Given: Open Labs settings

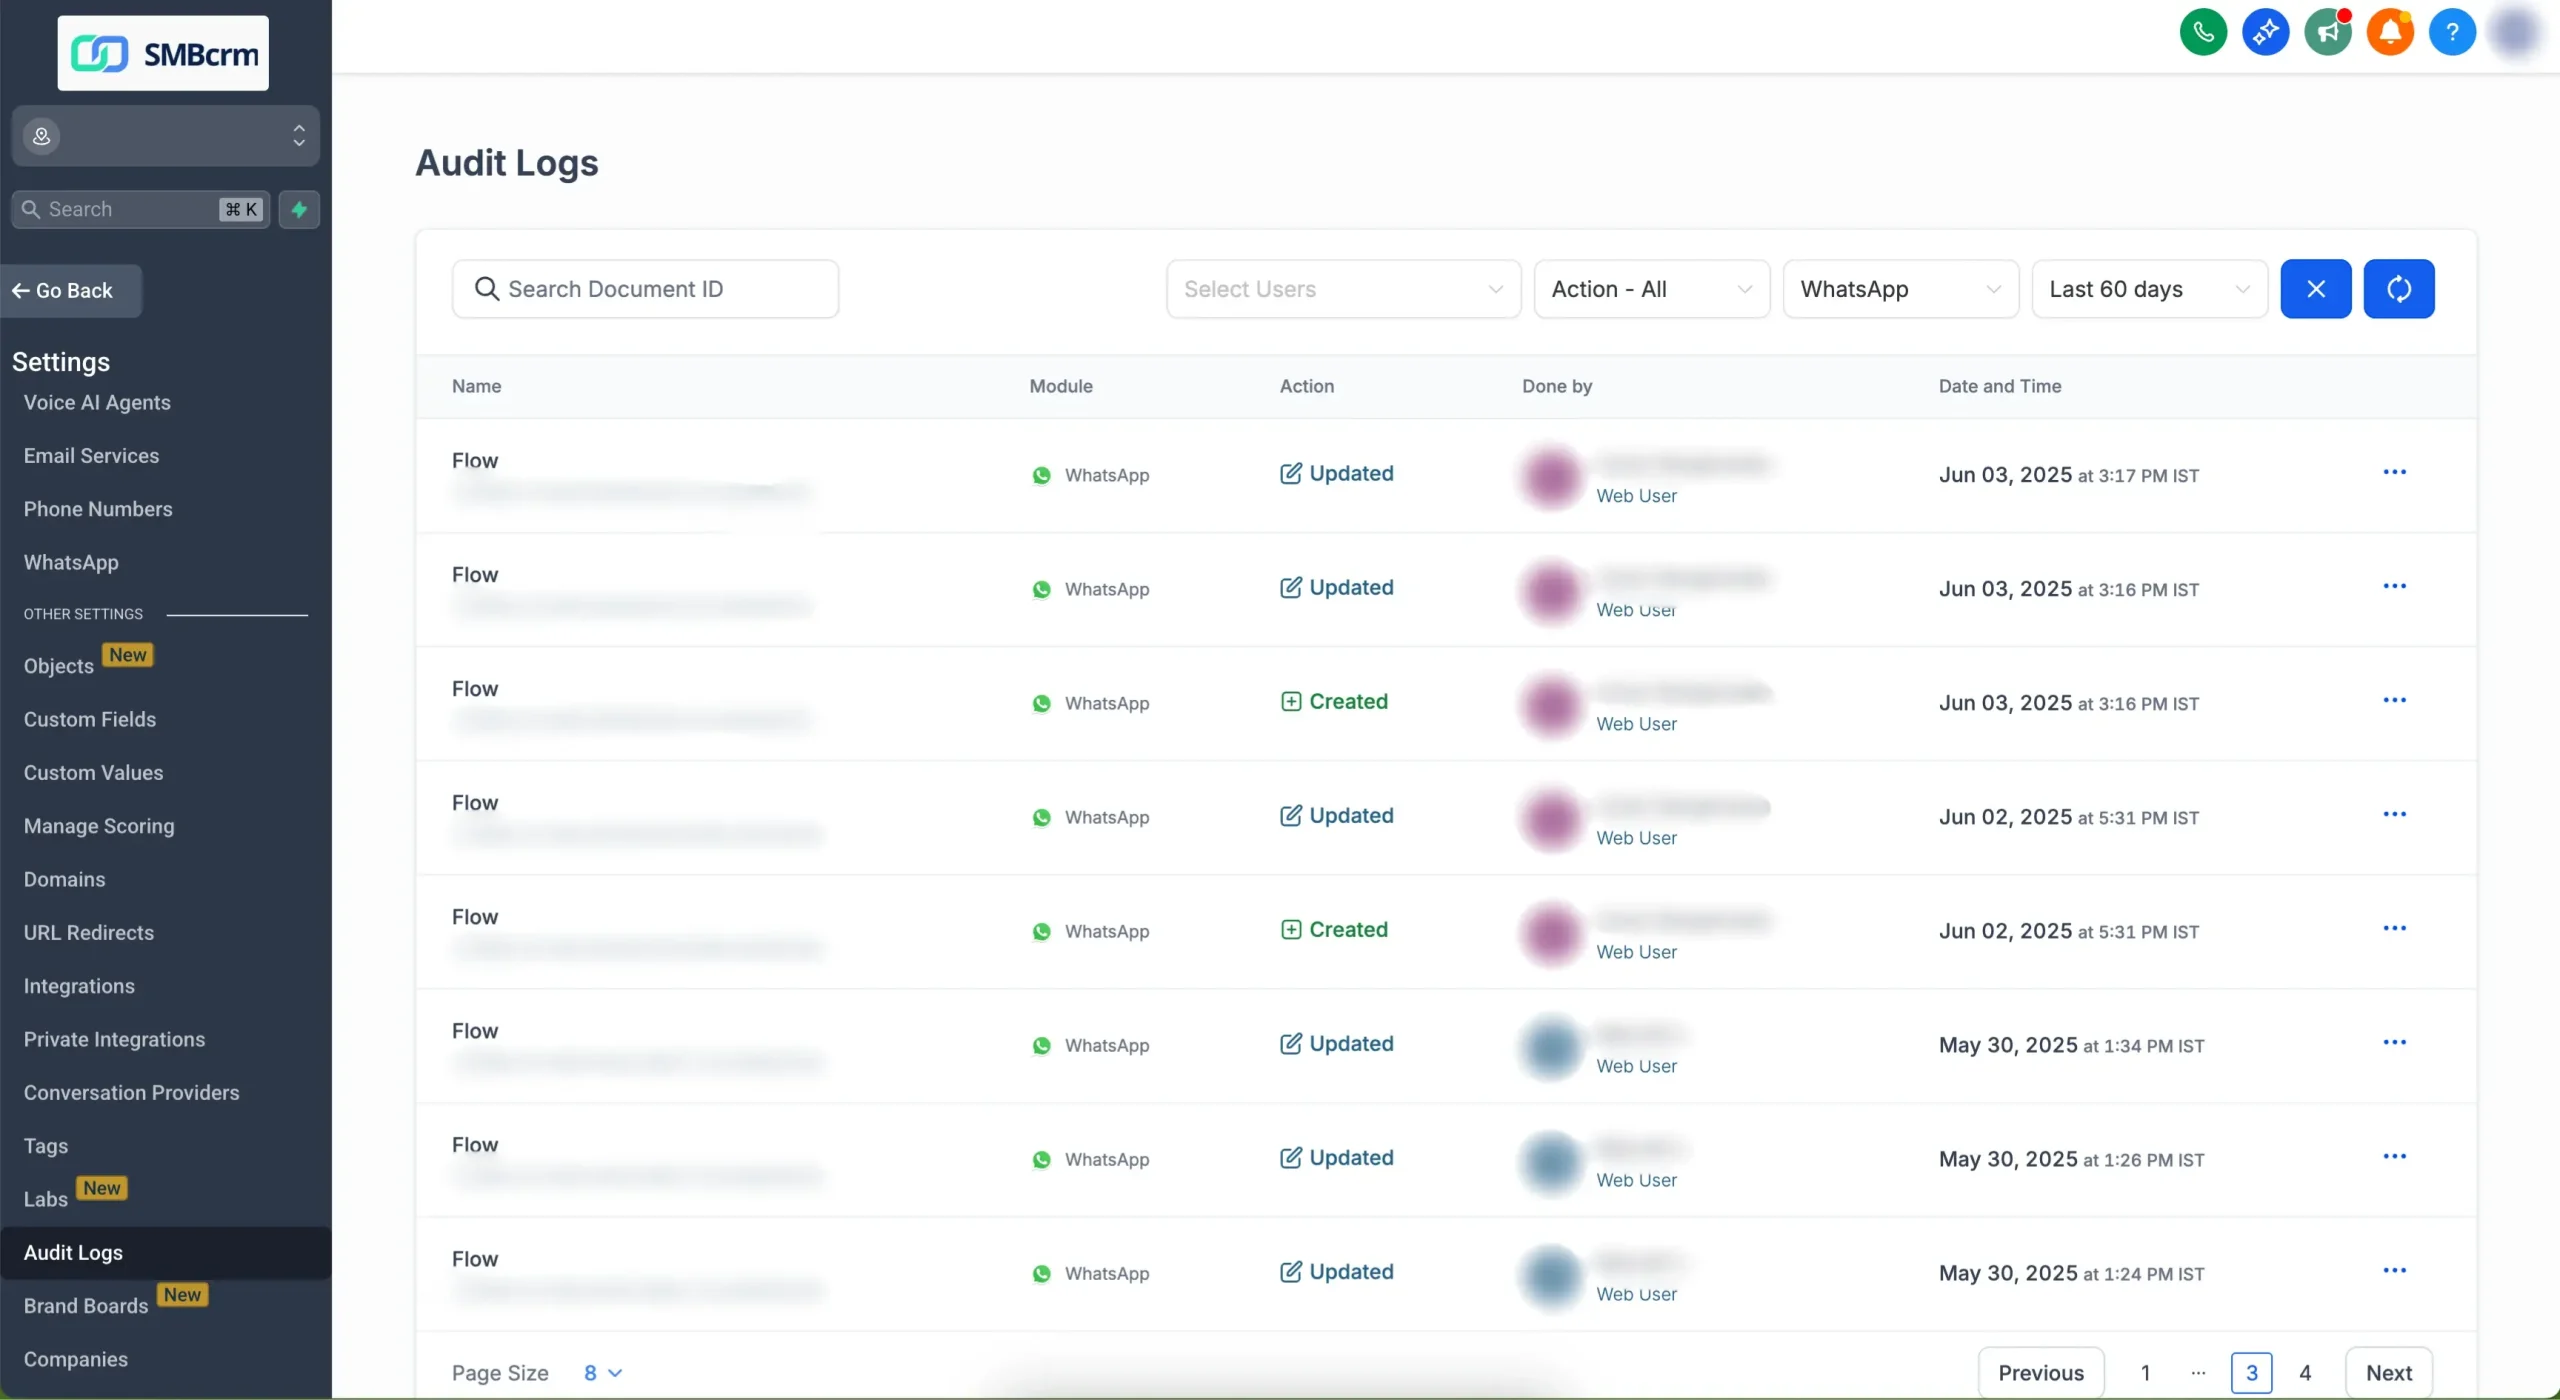Looking at the screenshot, I should [46, 1199].
